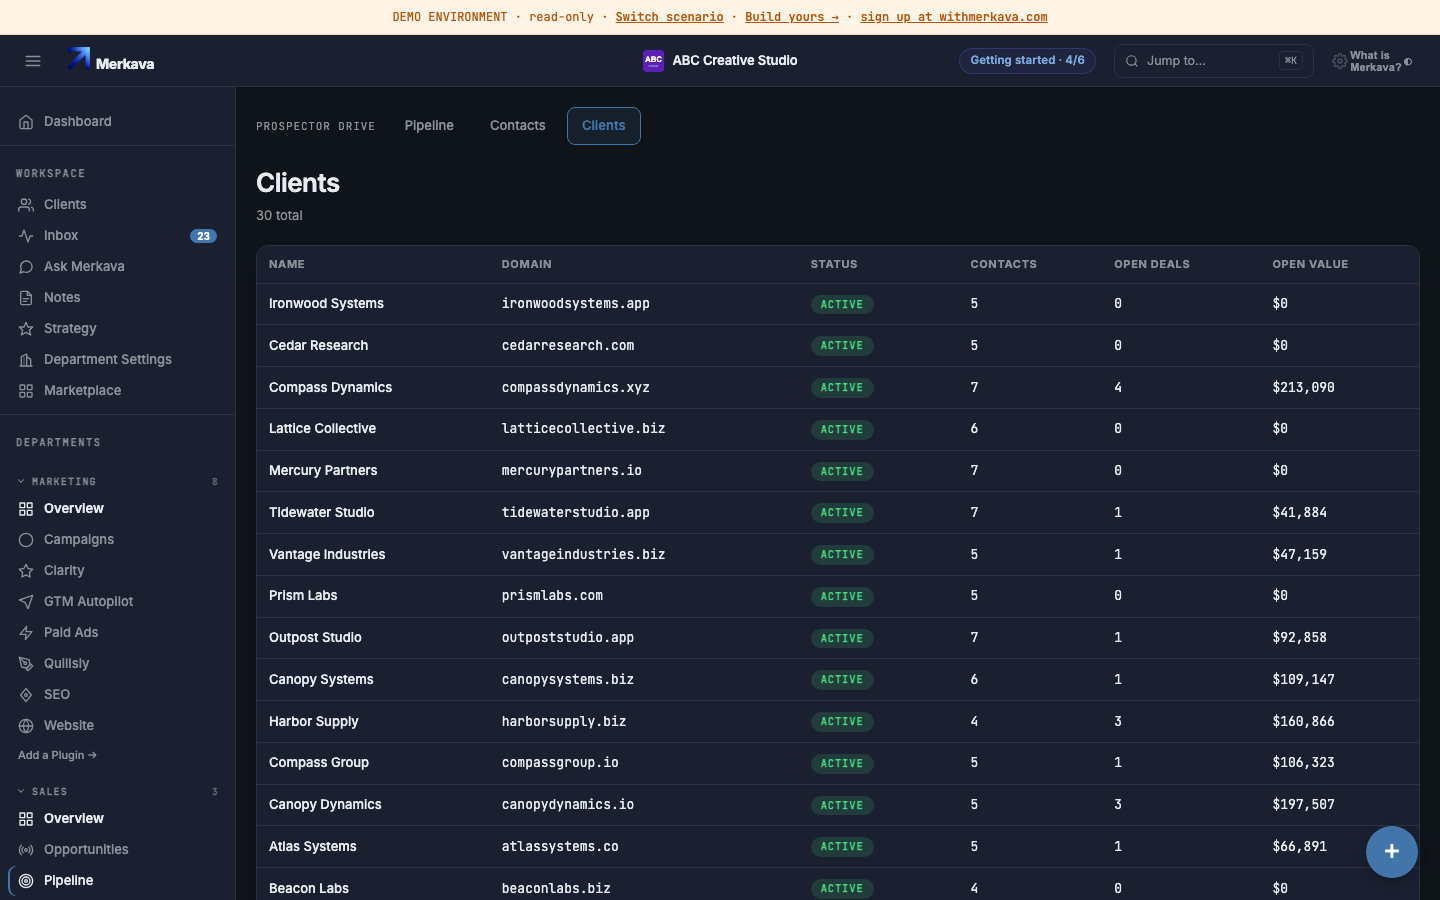The height and width of the screenshot is (900, 1440).
Task: Open the Compass Dynamics client
Action: 330,388
